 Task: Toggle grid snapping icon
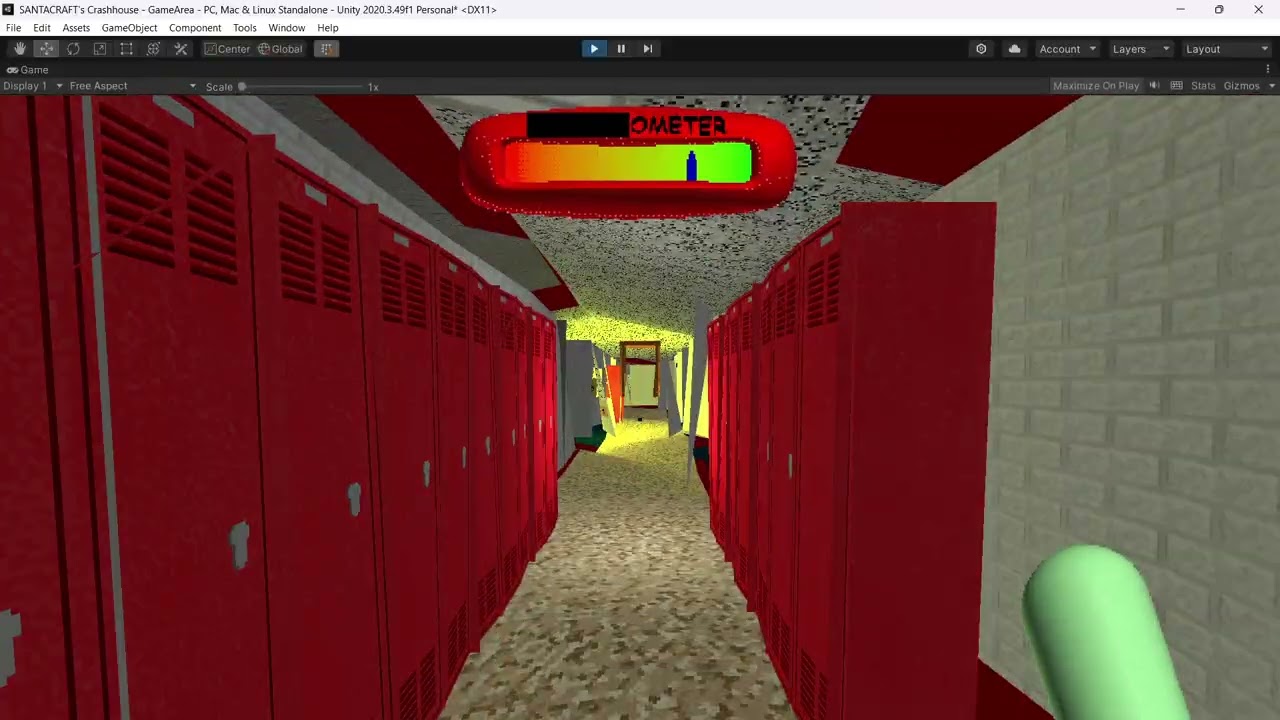tap(326, 49)
